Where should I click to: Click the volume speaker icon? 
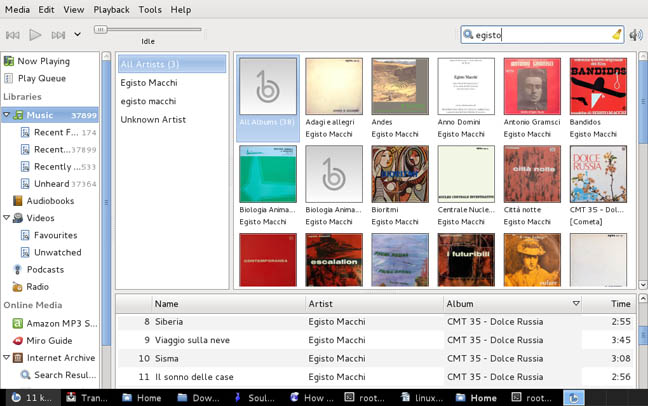(x=636, y=35)
